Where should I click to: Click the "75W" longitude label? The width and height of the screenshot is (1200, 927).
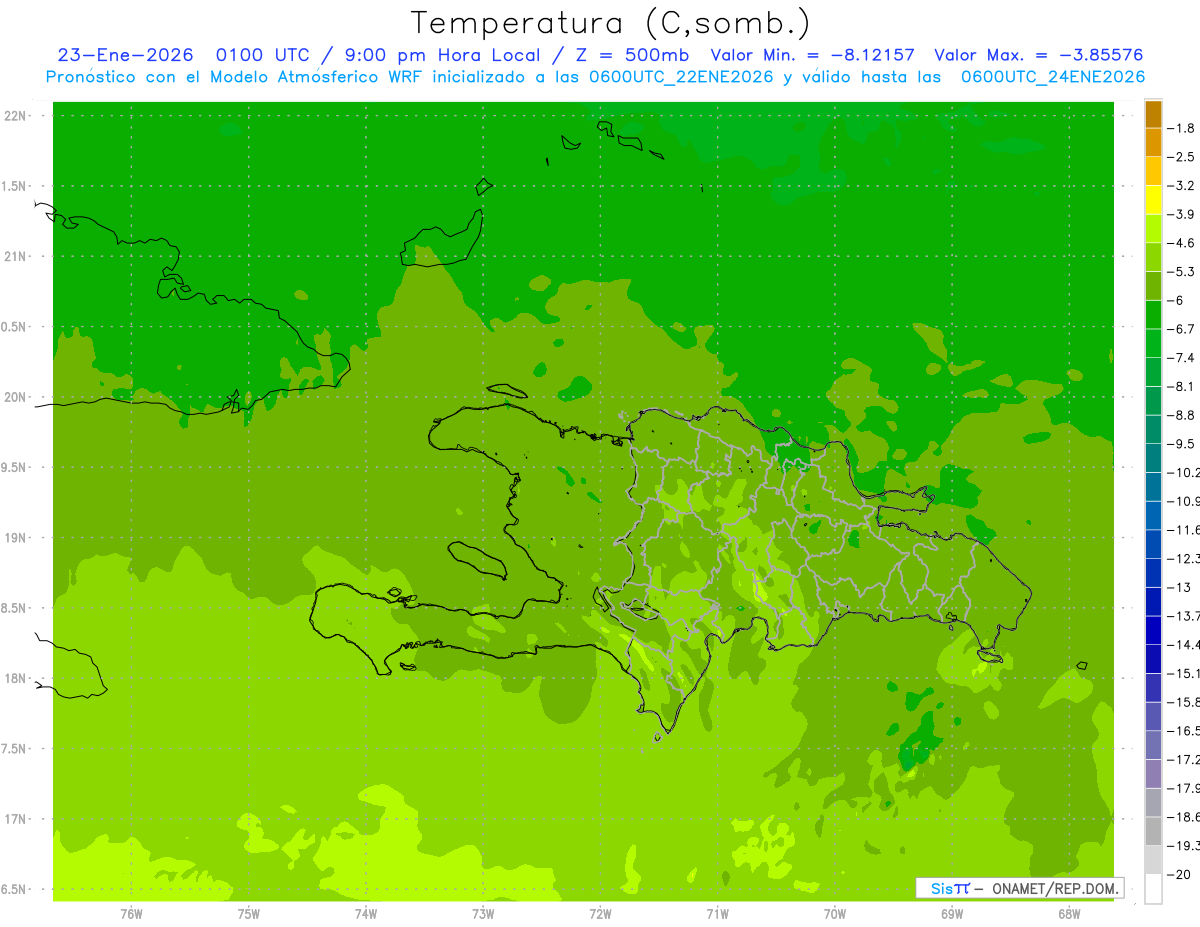[x=249, y=914]
